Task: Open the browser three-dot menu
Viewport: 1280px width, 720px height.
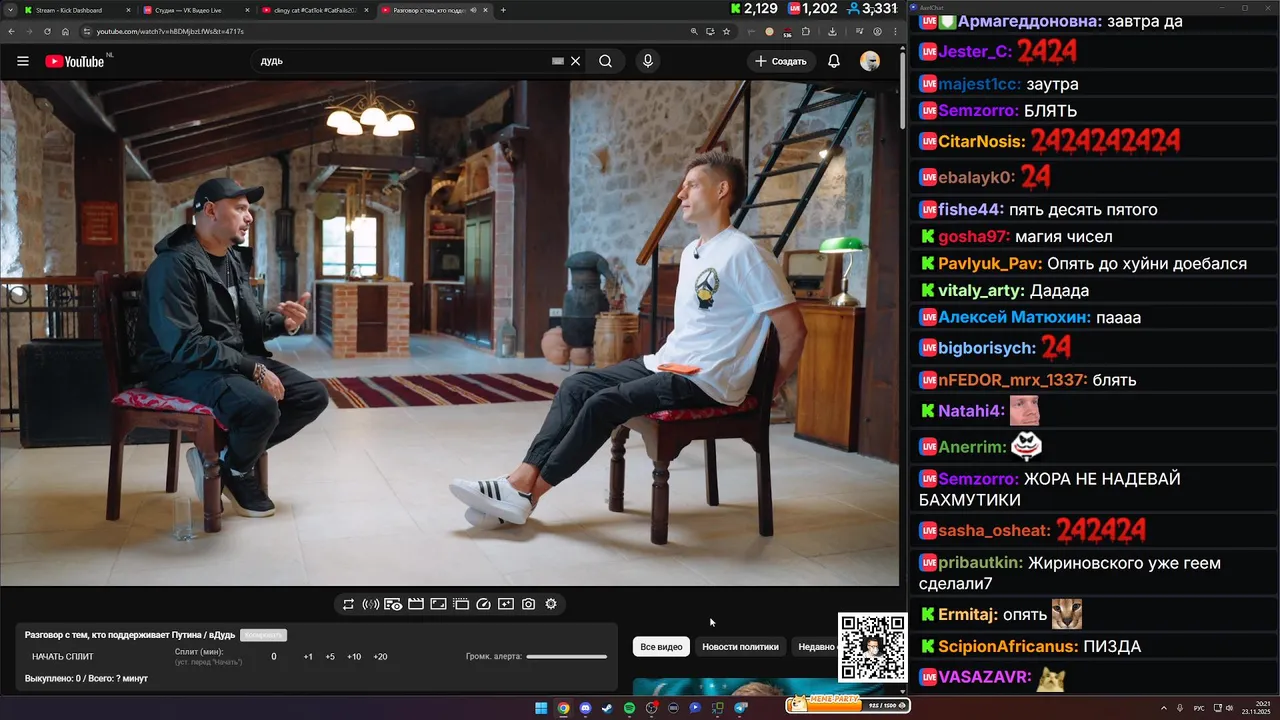Action: (893, 31)
